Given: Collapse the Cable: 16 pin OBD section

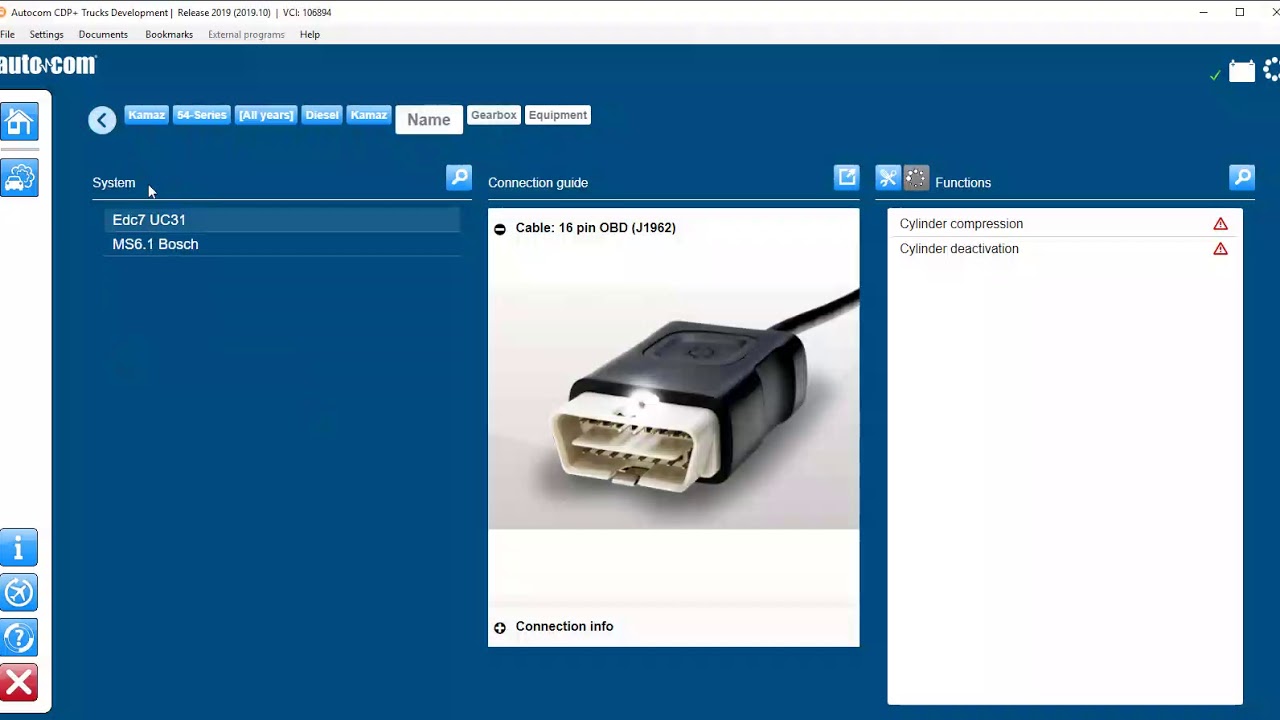Looking at the screenshot, I should click(x=500, y=229).
